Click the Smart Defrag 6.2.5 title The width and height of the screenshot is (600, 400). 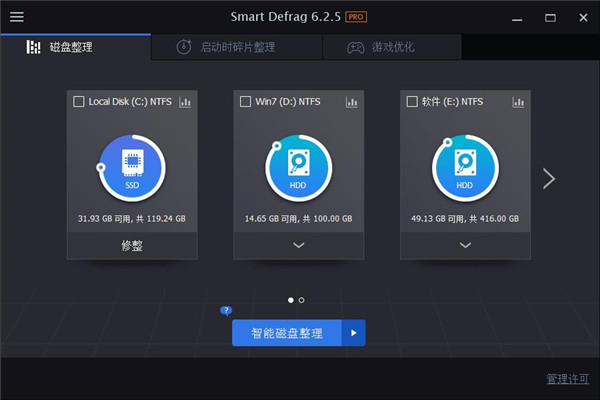pos(285,17)
